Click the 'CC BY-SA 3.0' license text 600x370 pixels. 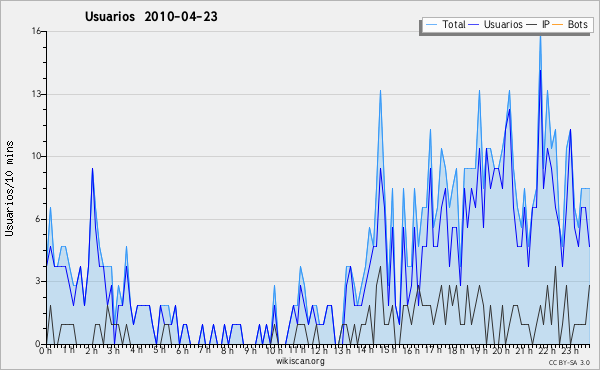(x=569, y=363)
